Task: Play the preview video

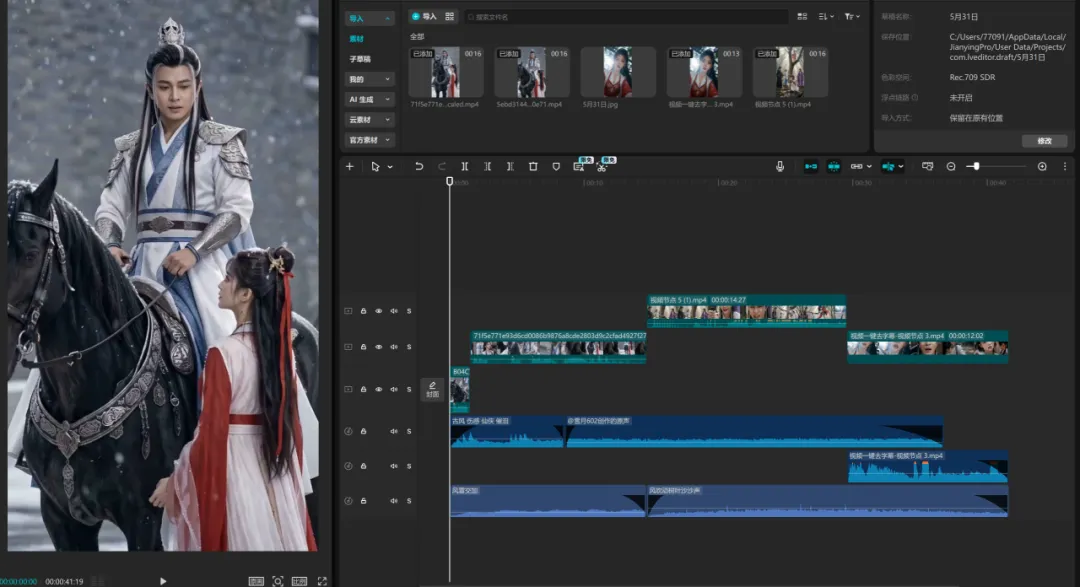Action: tap(163, 581)
